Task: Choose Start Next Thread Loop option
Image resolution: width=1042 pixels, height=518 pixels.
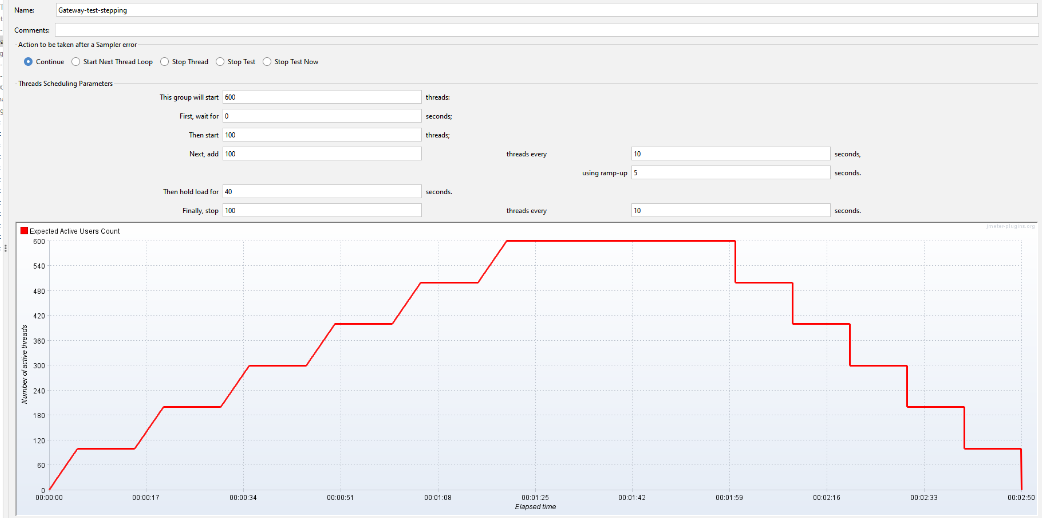Action: click(x=76, y=62)
